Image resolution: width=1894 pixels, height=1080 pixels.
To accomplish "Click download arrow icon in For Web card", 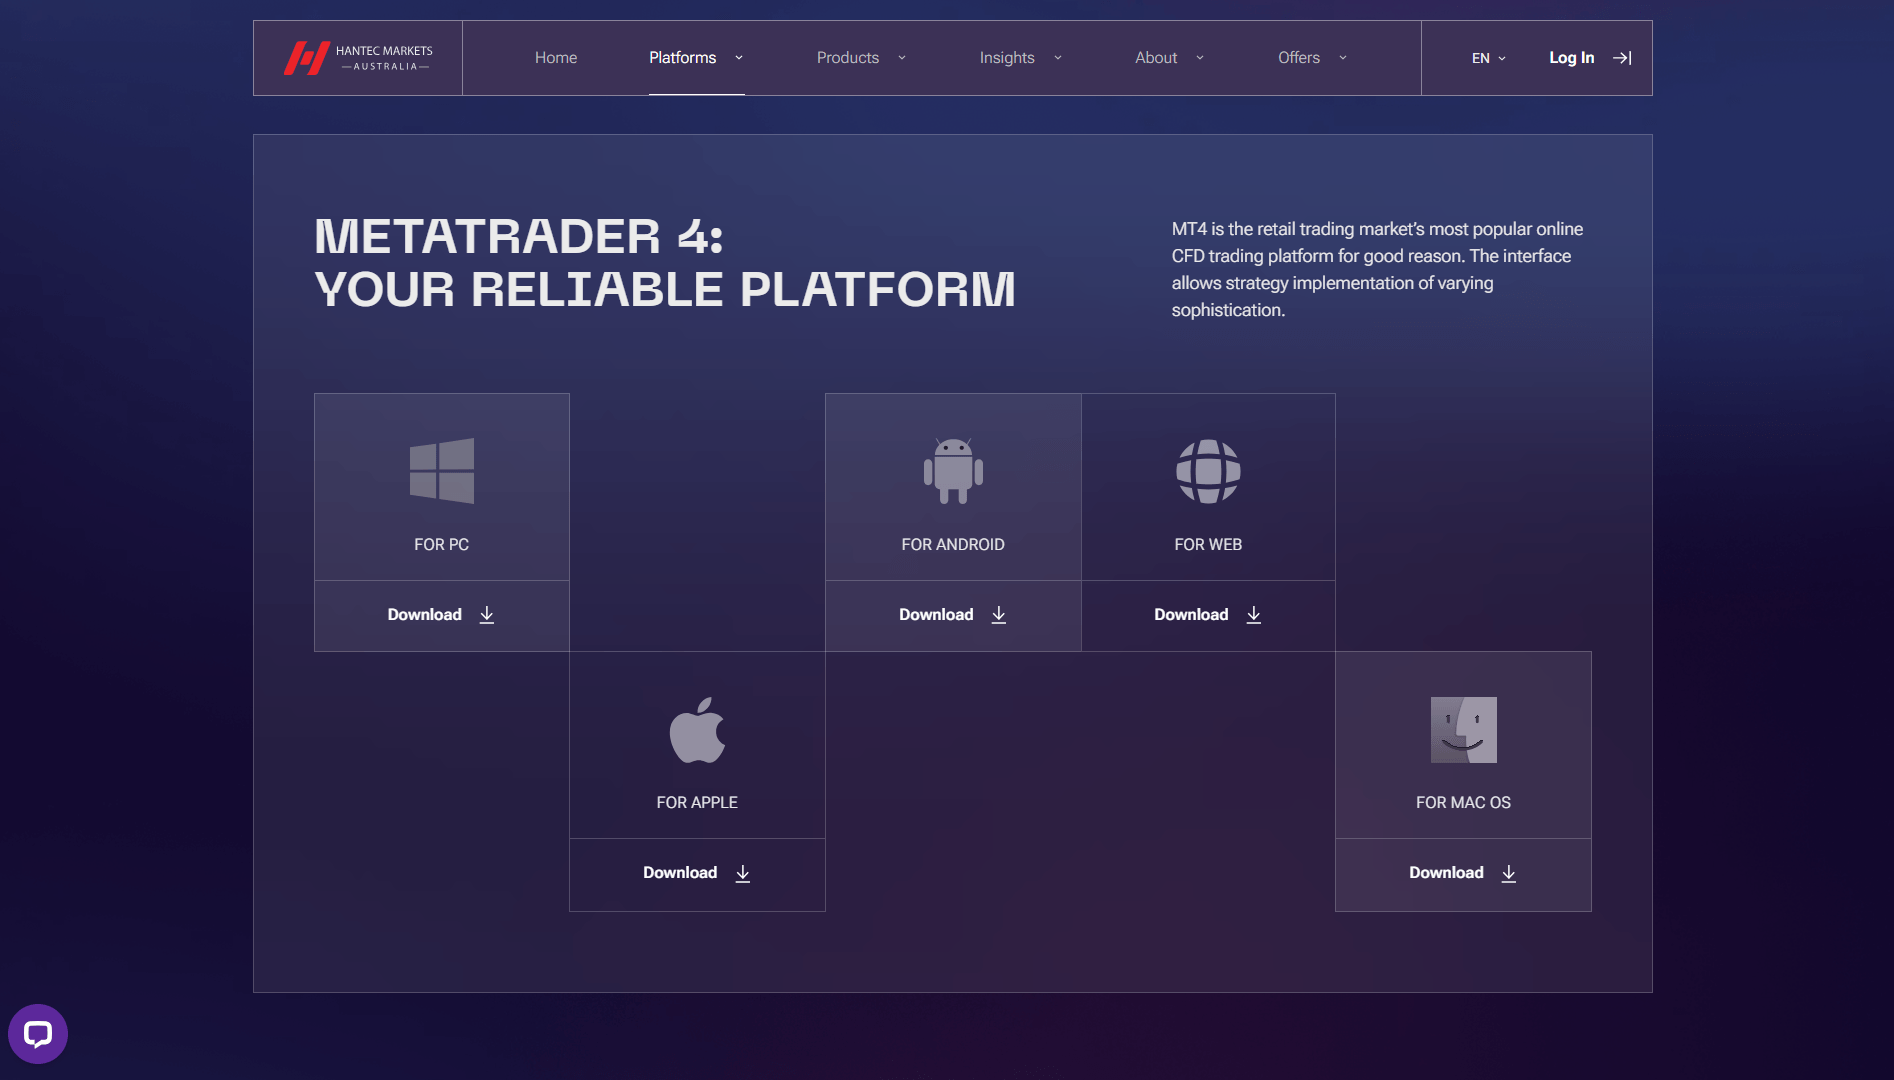I will 1253,615.
